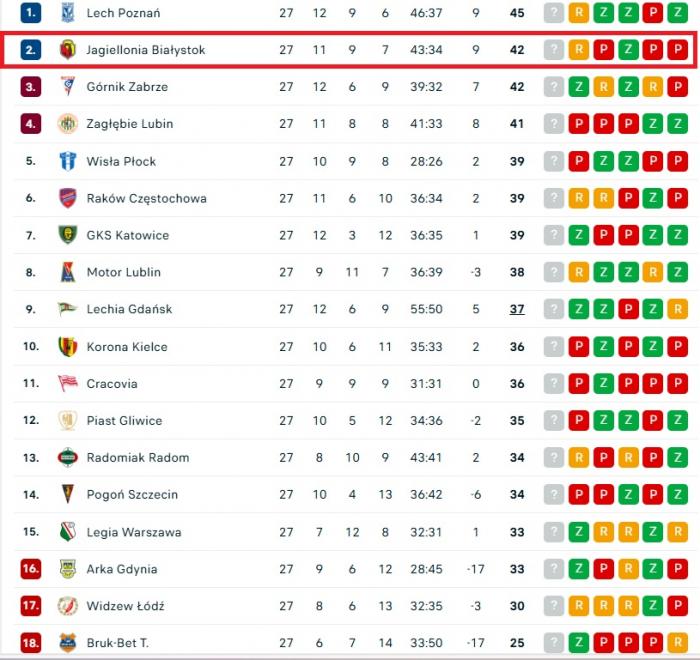Viewport: 700px width, 660px height.
Task: Click the Piast Gliwice club crest
Action: (68, 421)
